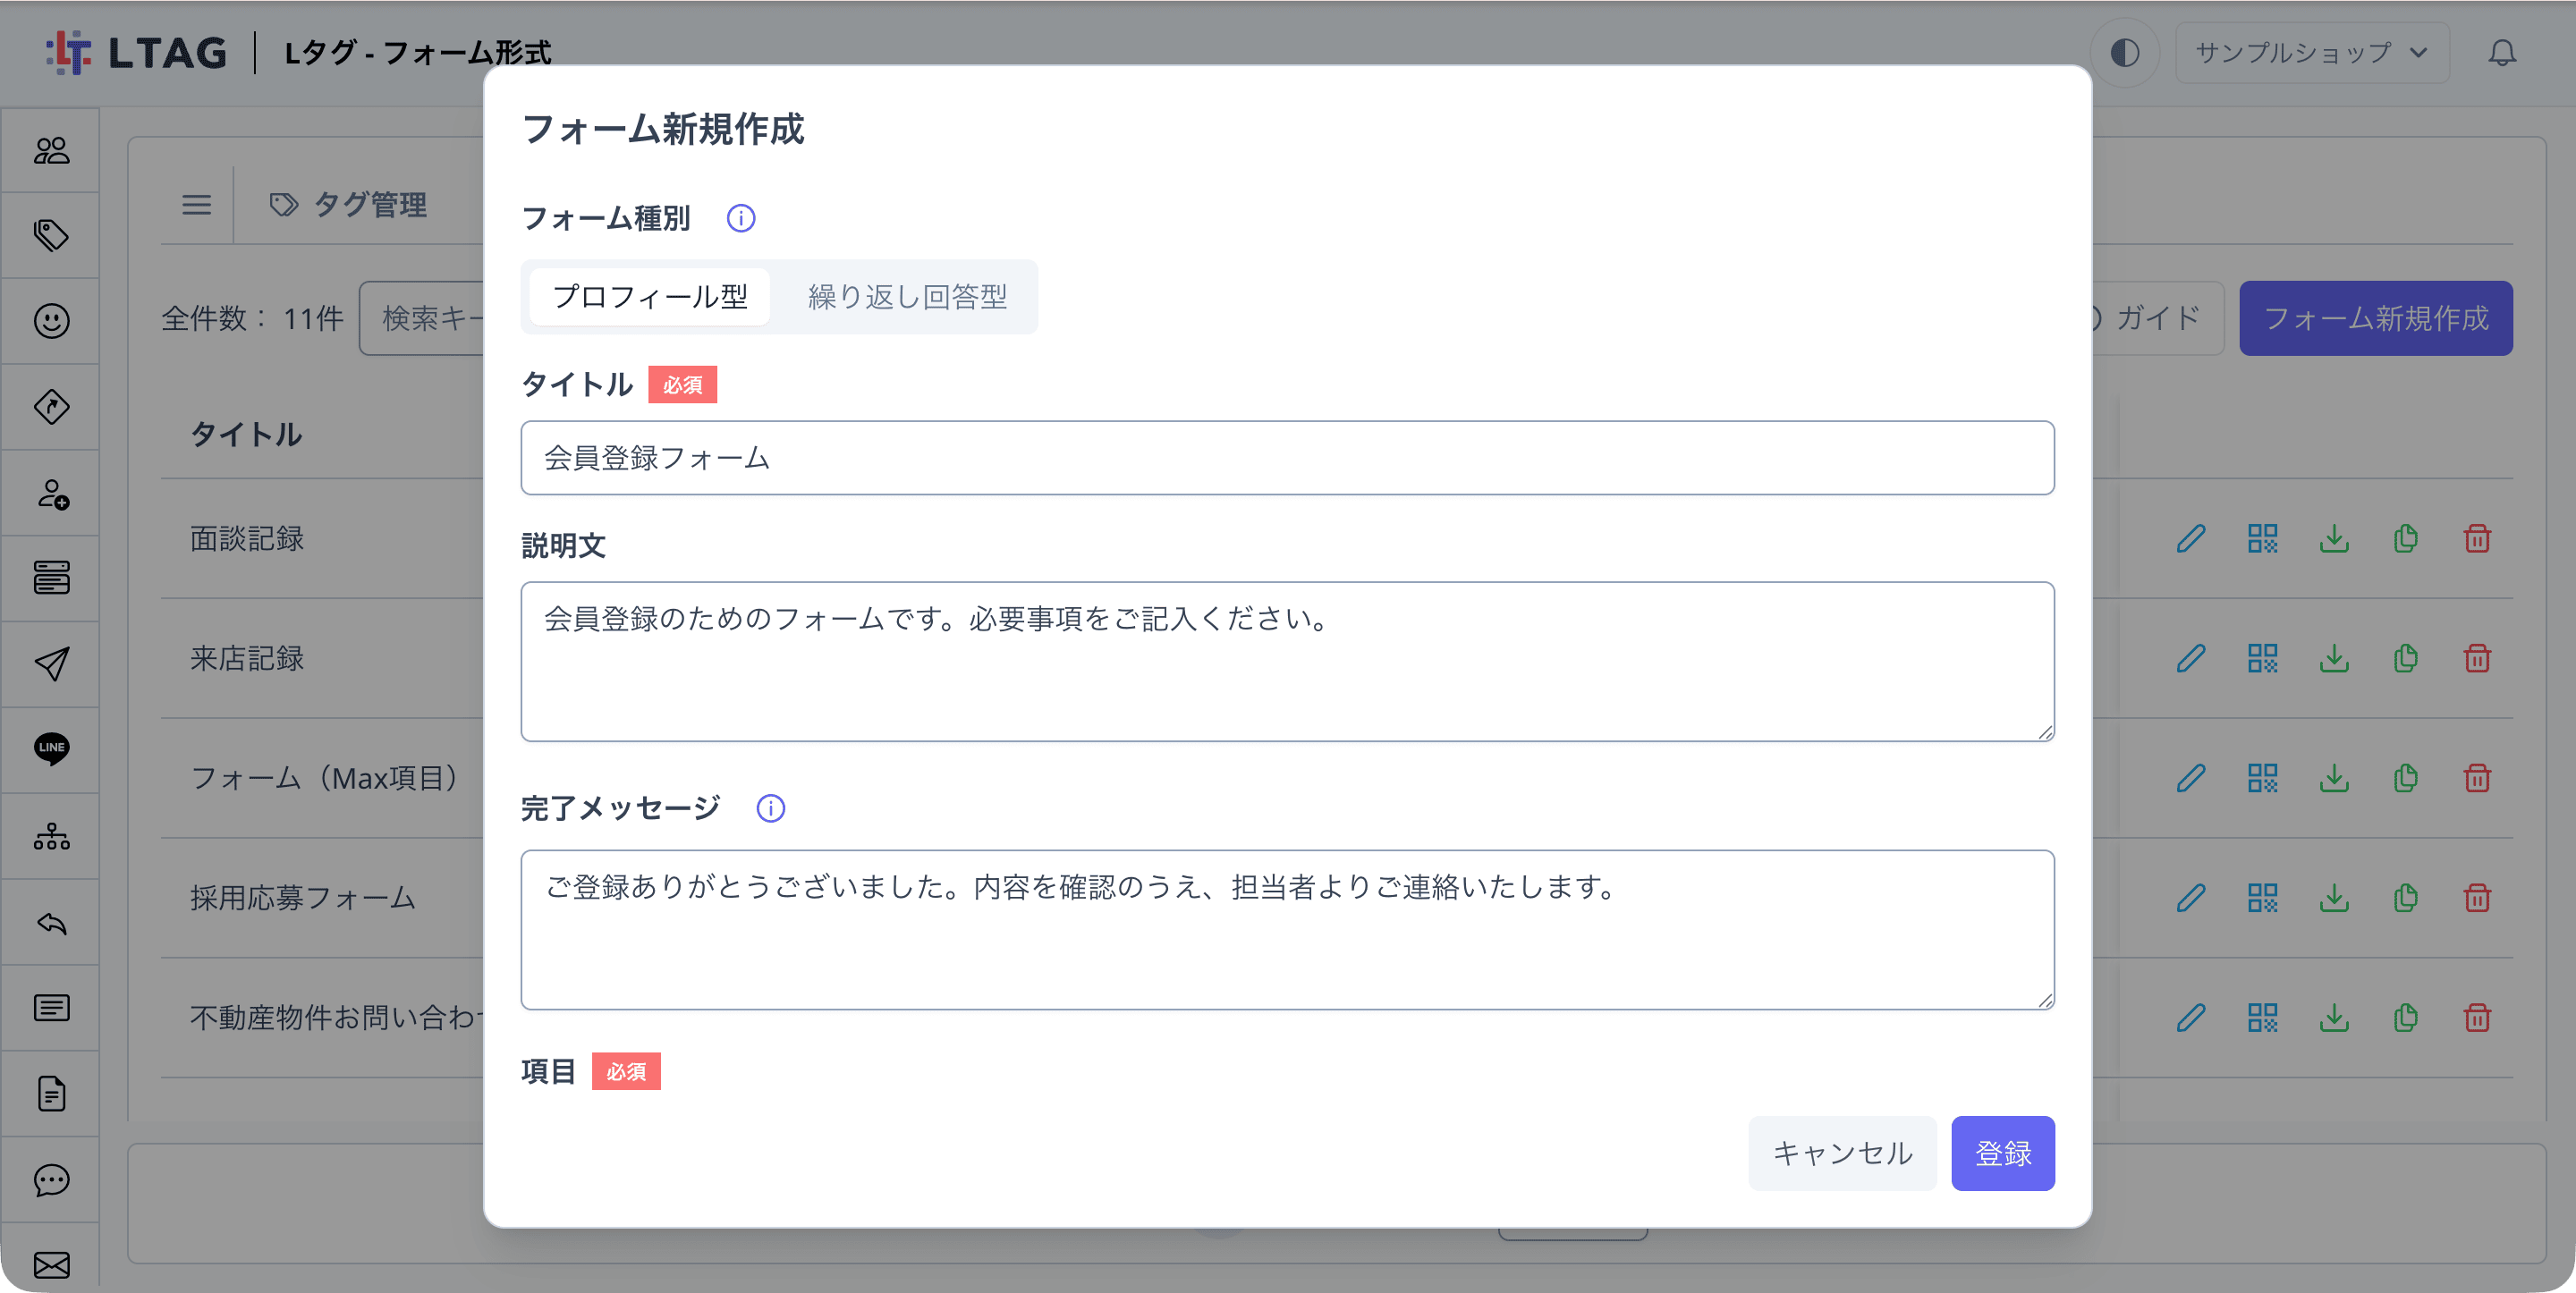Click into the 完了メッセージ textarea
The height and width of the screenshot is (1293, 2576).
coord(1288,930)
